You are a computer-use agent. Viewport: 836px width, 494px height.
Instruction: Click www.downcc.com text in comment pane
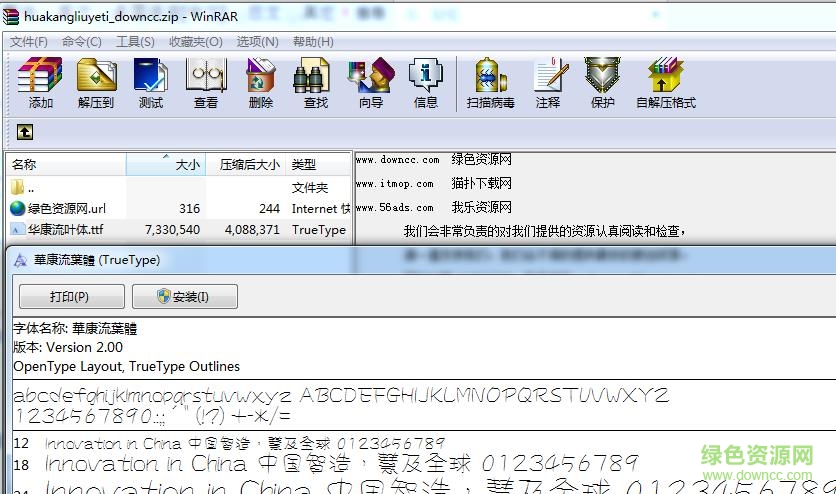[398, 159]
